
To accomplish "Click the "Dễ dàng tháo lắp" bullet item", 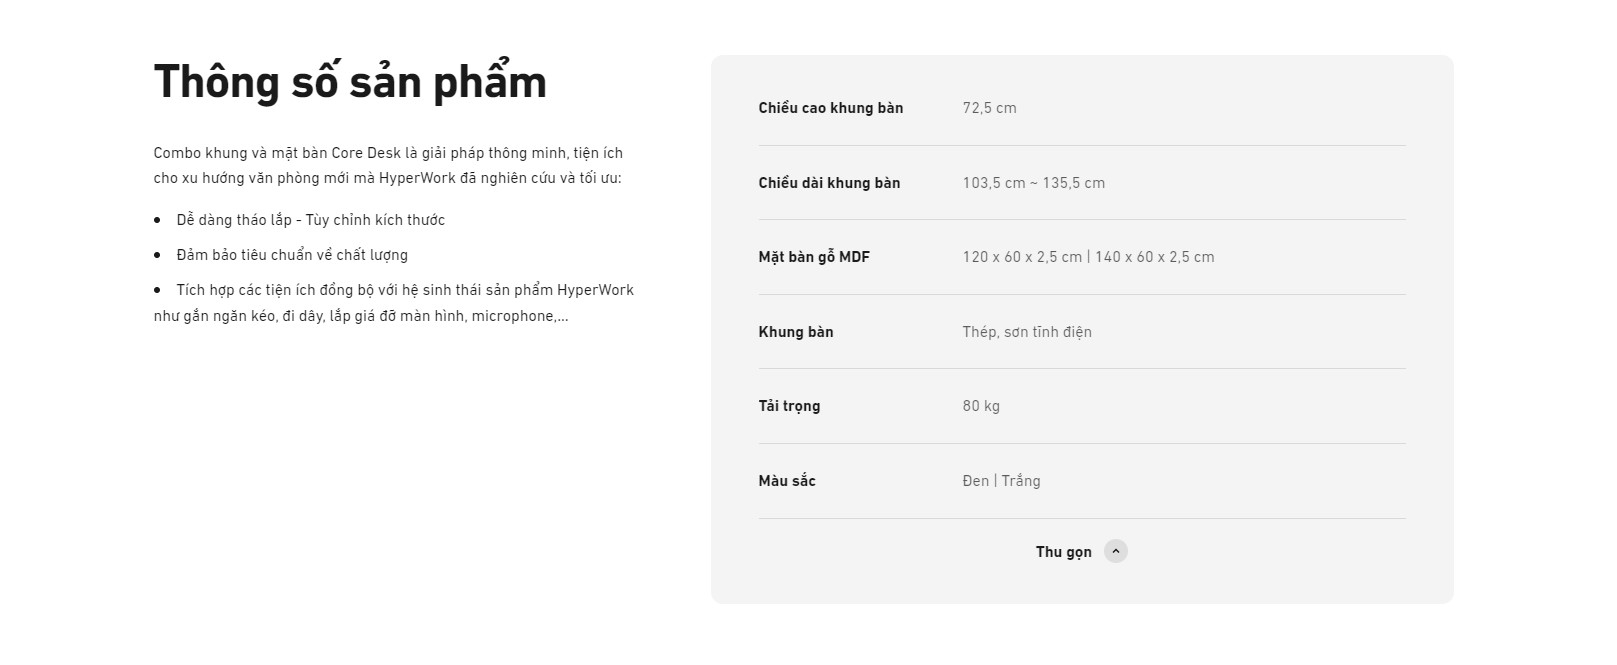I will tap(311, 220).
